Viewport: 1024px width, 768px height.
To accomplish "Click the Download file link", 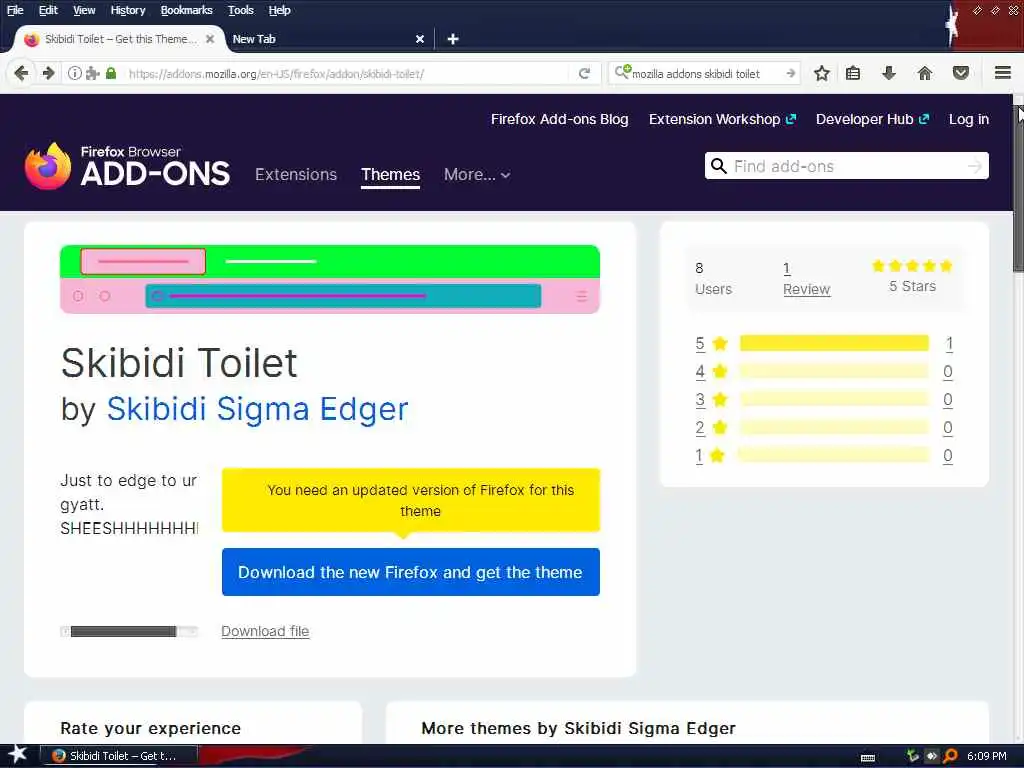I will 265,632.
